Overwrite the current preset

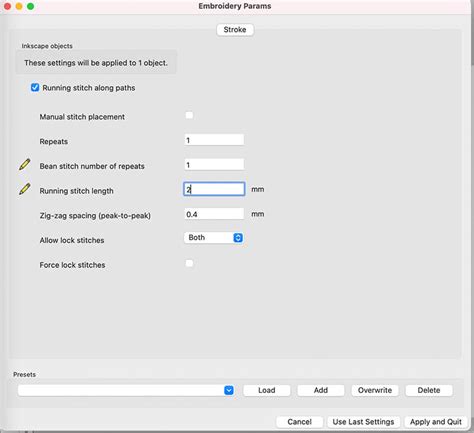[x=375, y=390]
